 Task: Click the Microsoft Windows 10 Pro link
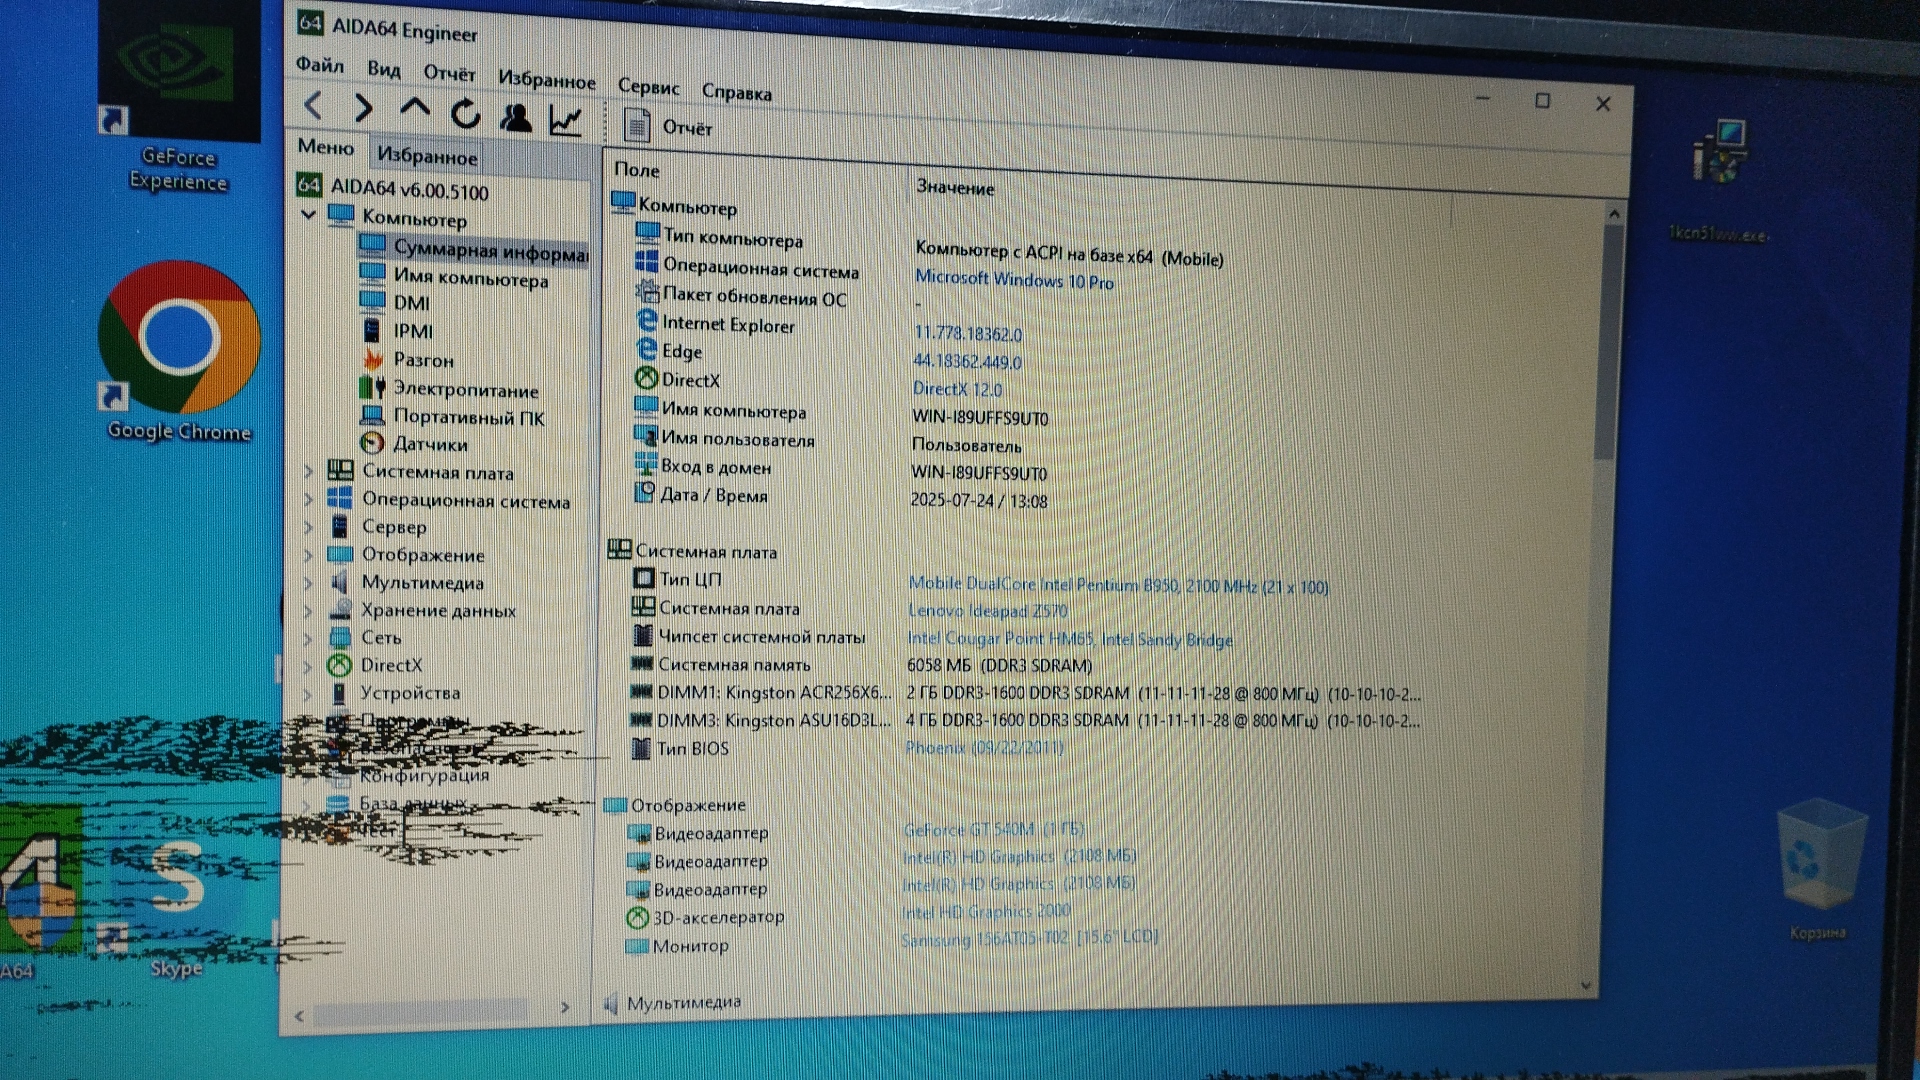[1014, 280]
